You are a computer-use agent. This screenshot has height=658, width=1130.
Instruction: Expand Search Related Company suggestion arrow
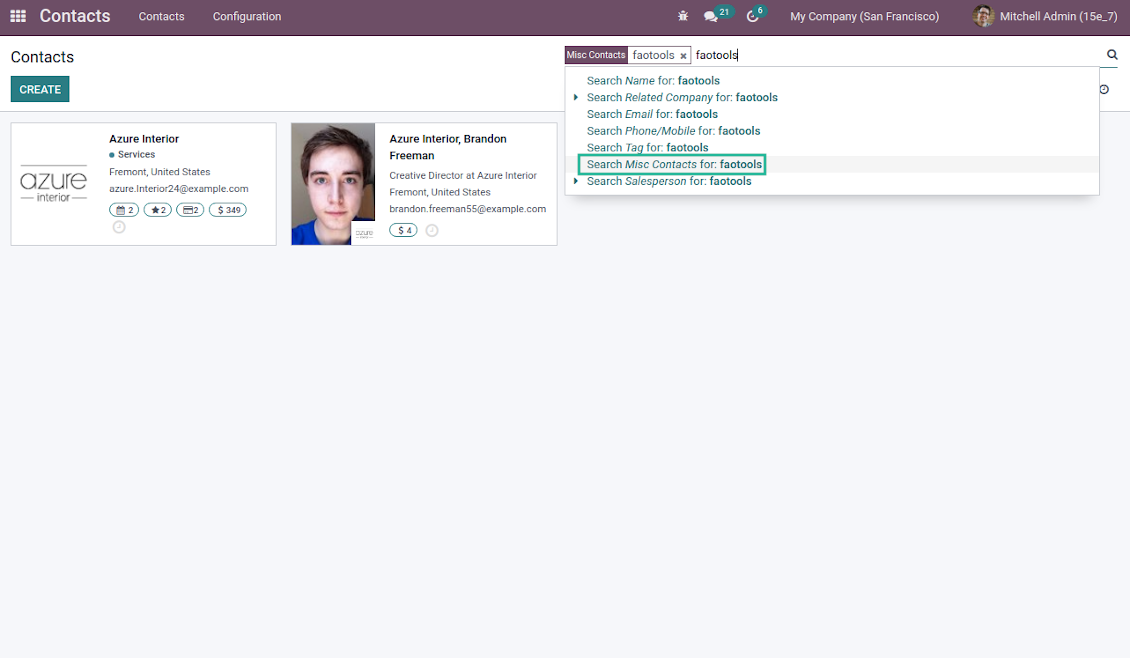coord(576,97)
